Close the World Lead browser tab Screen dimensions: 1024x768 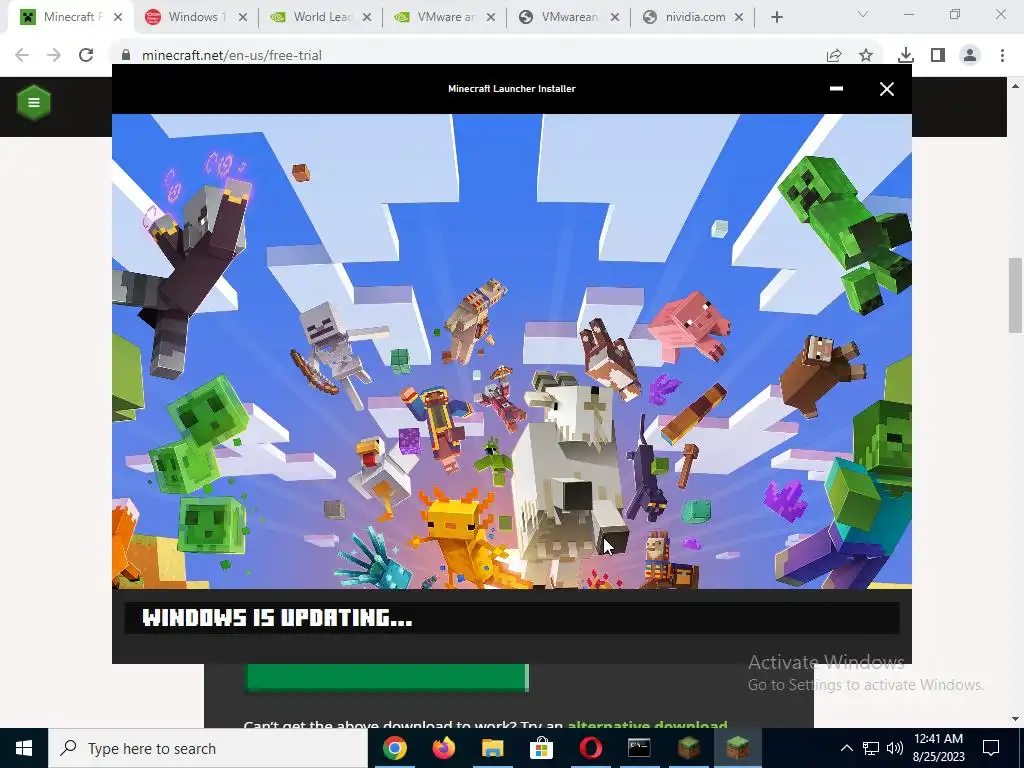(366, 18)
